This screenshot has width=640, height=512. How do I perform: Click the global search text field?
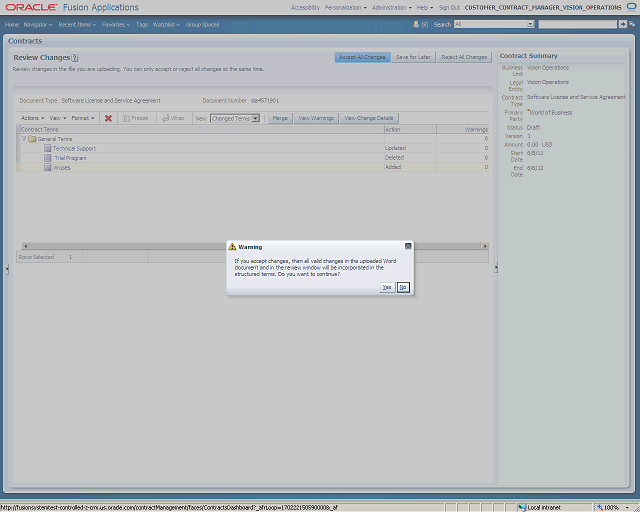578,24
